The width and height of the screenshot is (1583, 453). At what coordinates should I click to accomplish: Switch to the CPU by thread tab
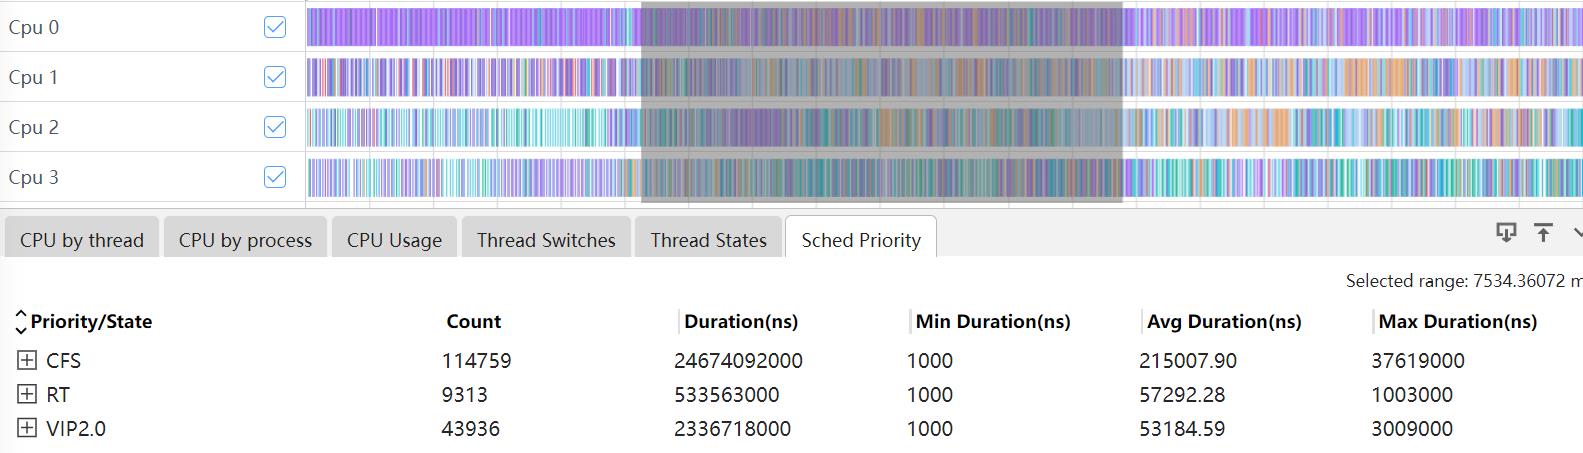coord(82,240)
